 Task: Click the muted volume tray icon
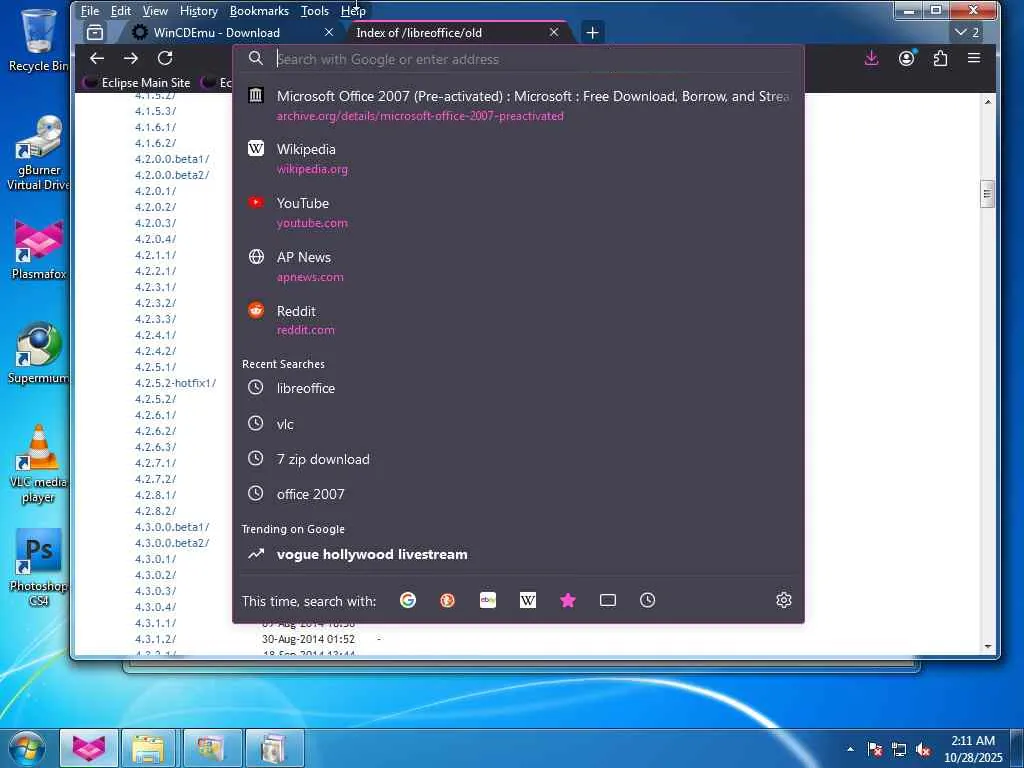(x=923, y=750)
